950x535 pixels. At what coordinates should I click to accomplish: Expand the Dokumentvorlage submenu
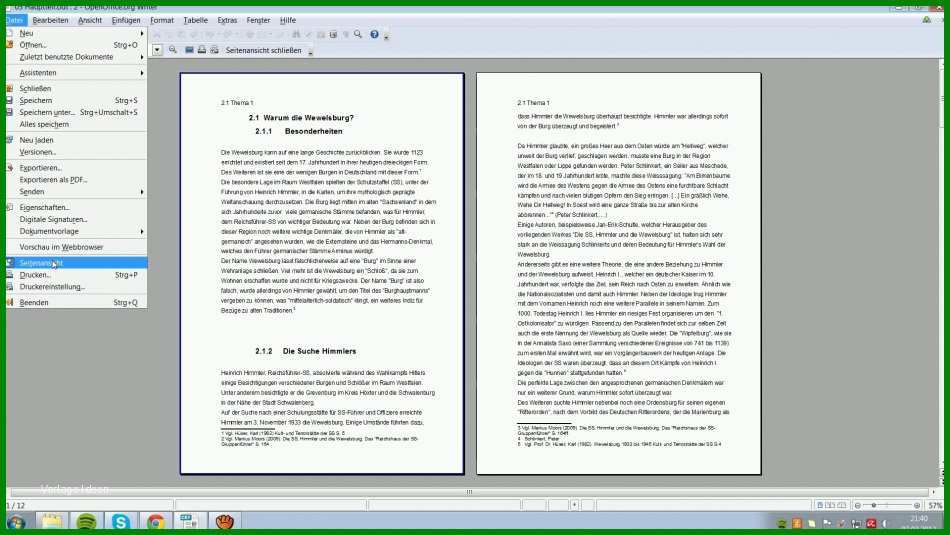pos(142,231)
